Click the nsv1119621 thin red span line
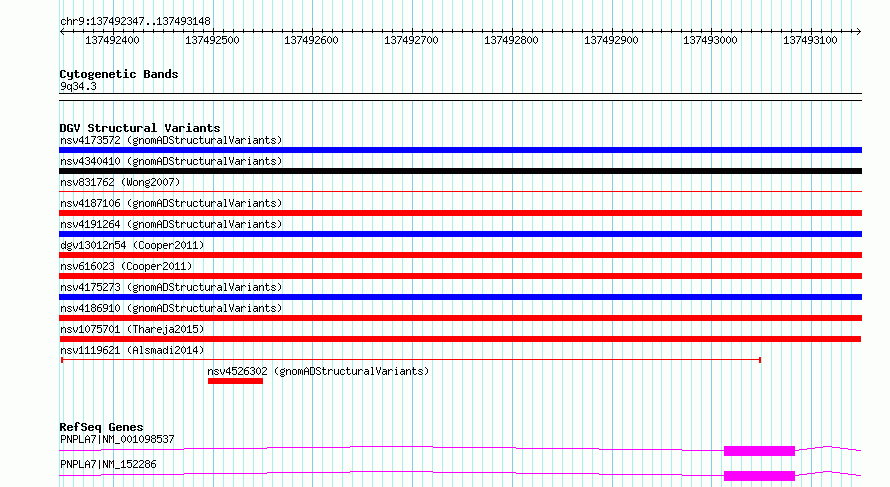Viewport: 890px width, 487px height. click(411, 360)
